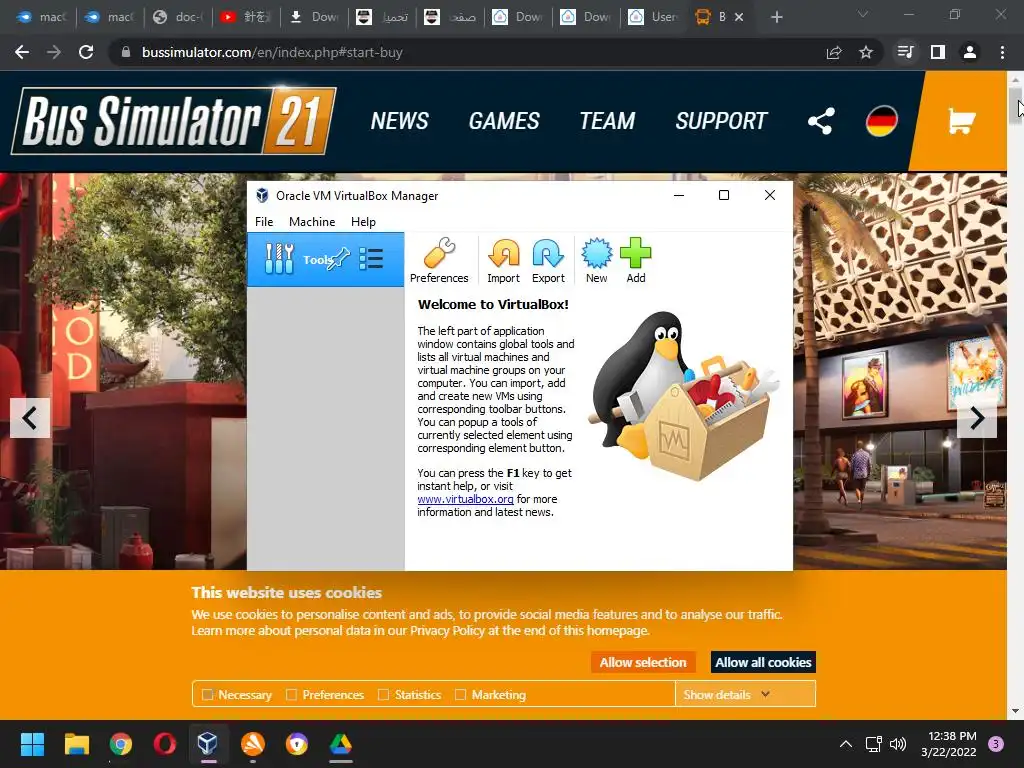1024x768 pixels.
Task: Click Allow selection cookie button
Action: click(643, 662)
